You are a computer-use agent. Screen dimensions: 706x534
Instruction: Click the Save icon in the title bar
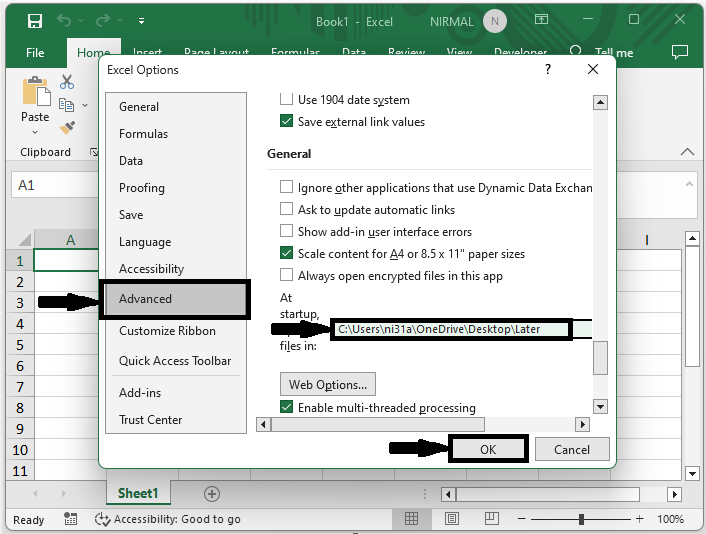[35, 20]
